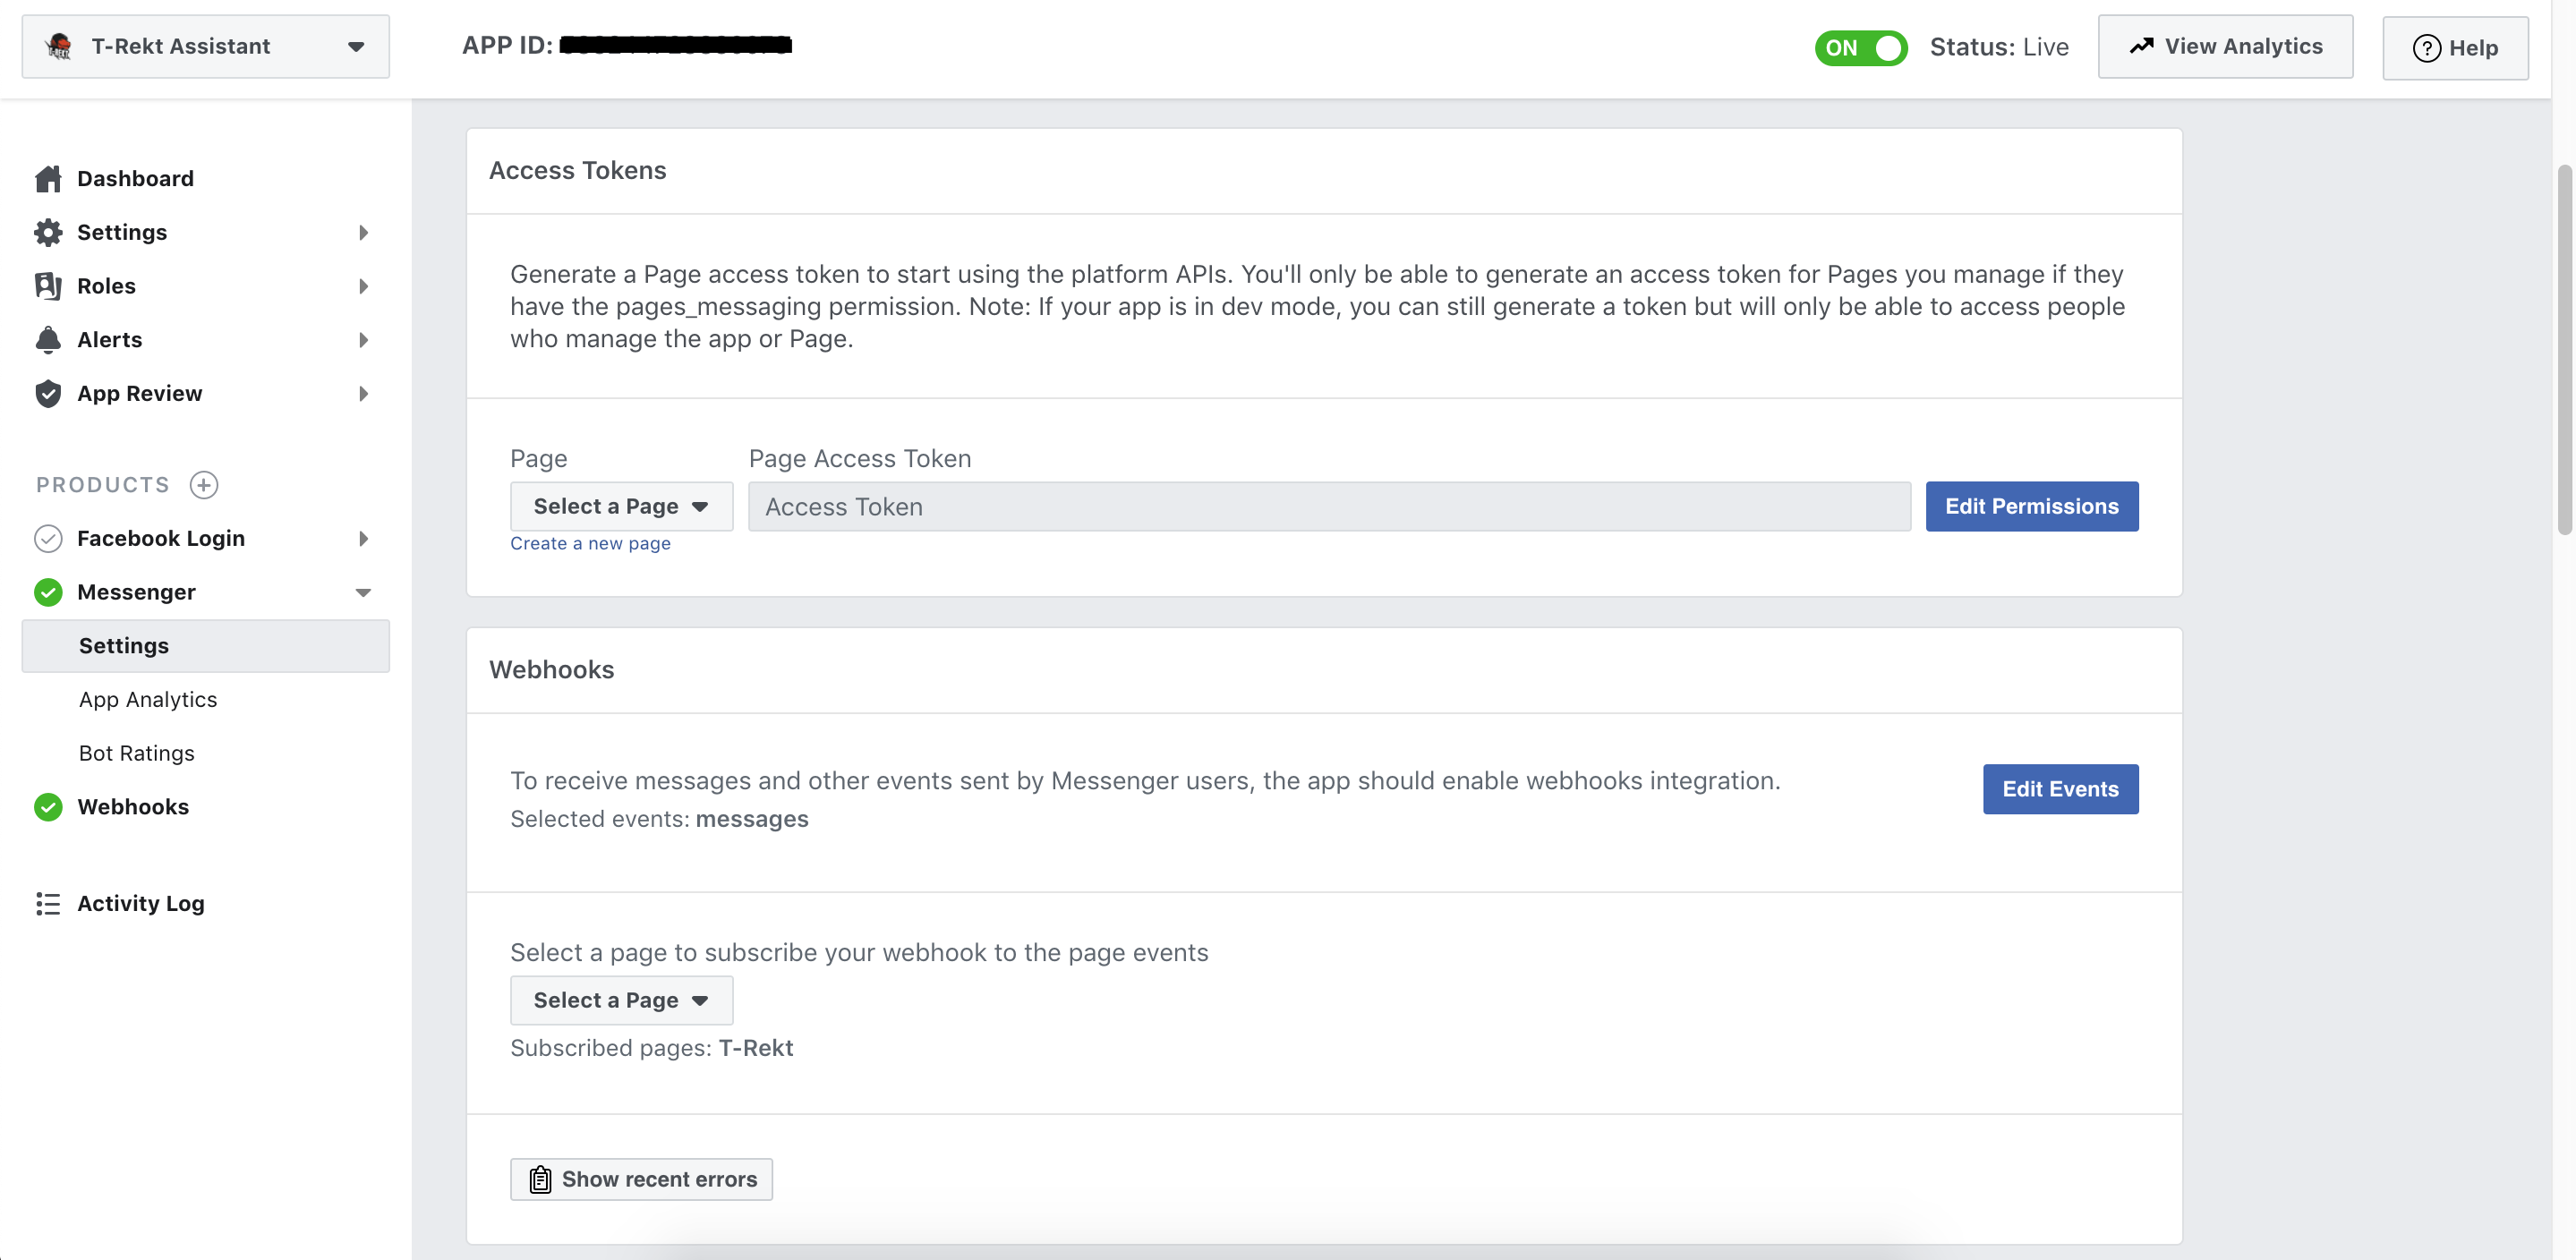Image resolution: width=2576 pixels, height=1260 pixels.
Task: Toggle the app status ON switch
Action: (x=1860, y=47)
